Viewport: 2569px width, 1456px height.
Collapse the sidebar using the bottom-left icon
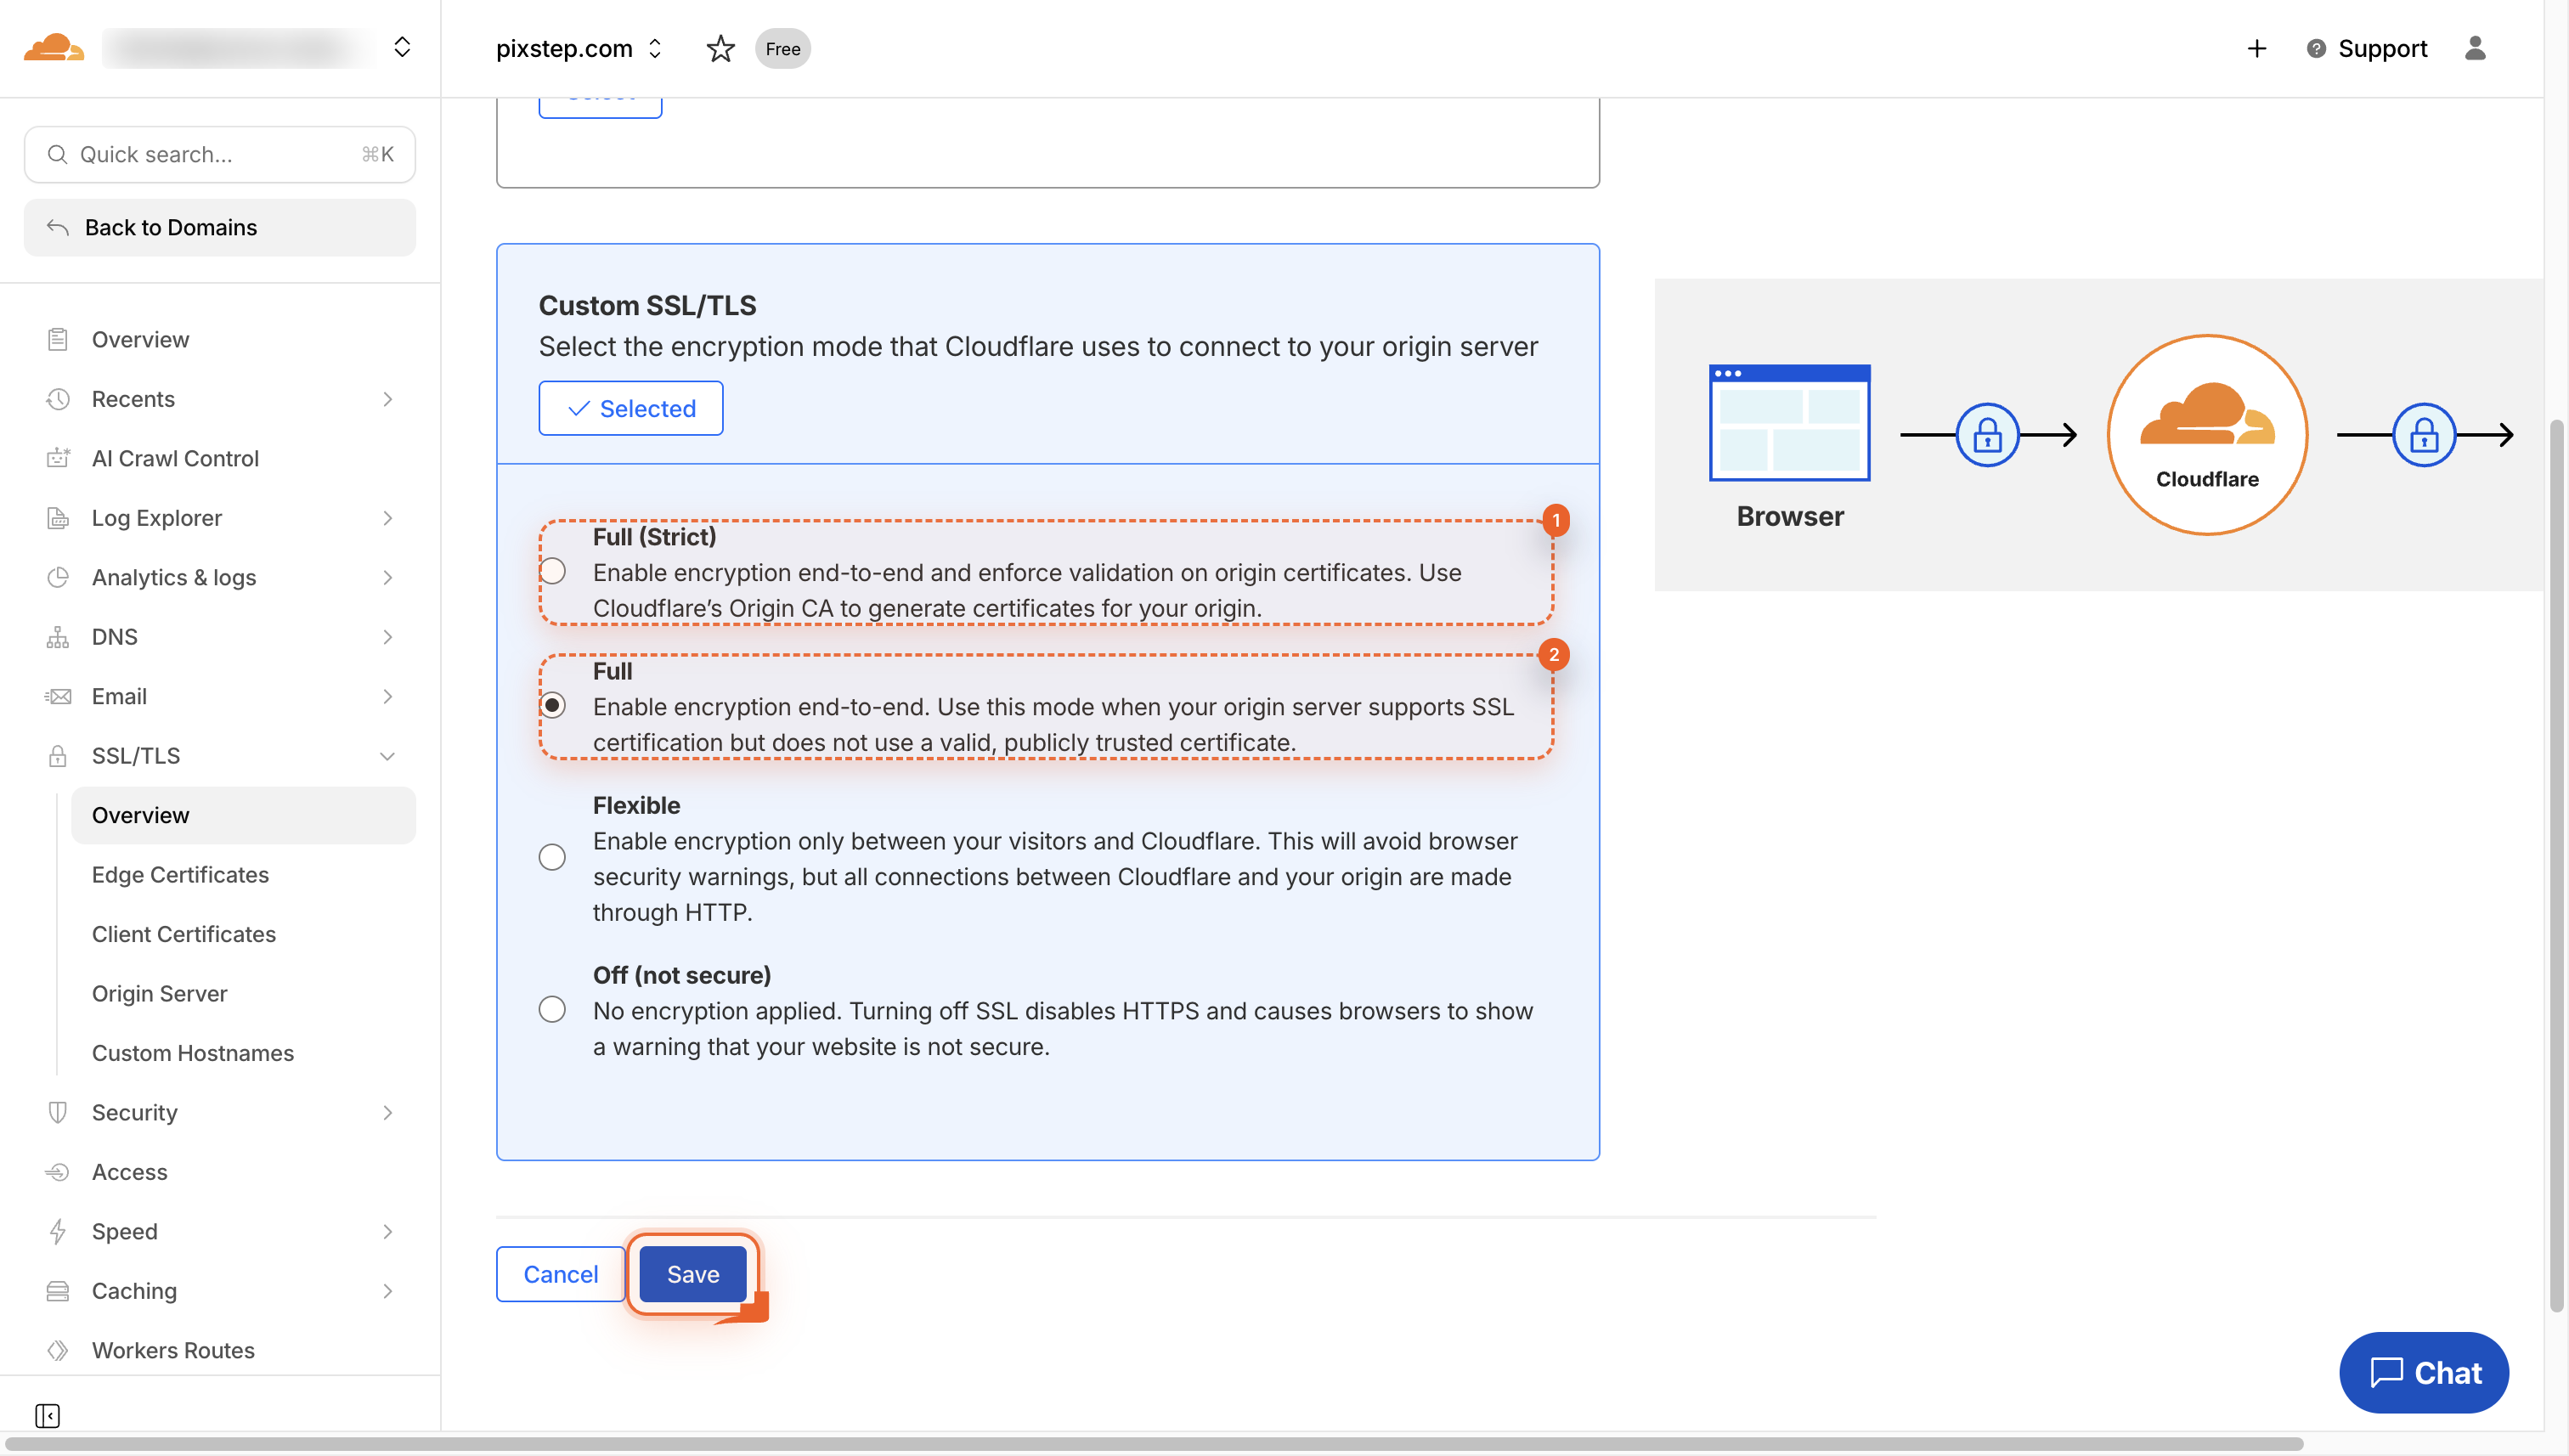point(47,1416)
